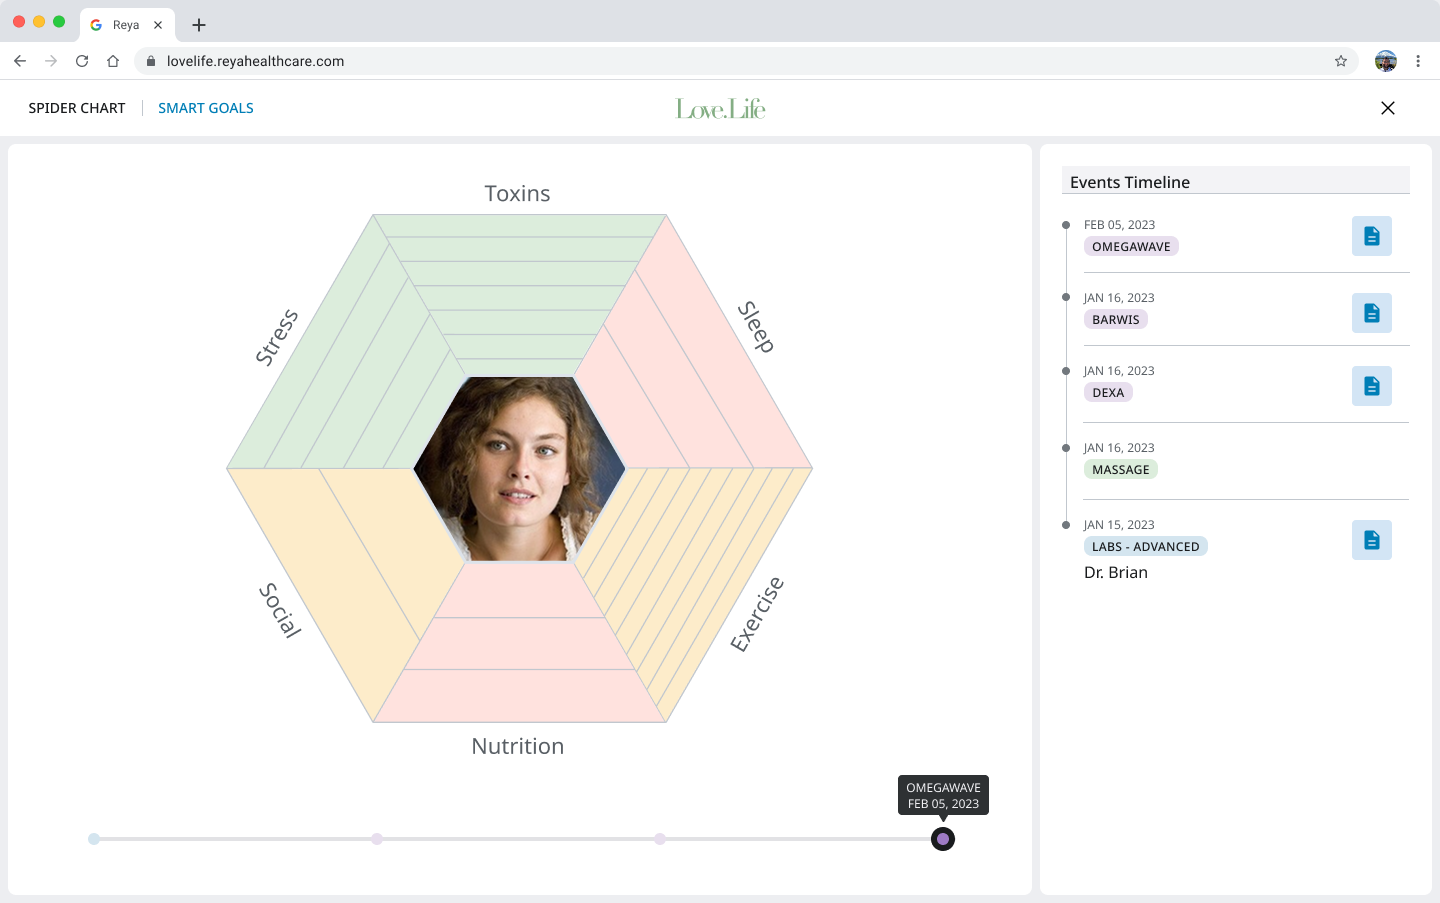The image size is (1440, 903).
Task: Select the second point on timeline slider
Action: coord(377,839)
